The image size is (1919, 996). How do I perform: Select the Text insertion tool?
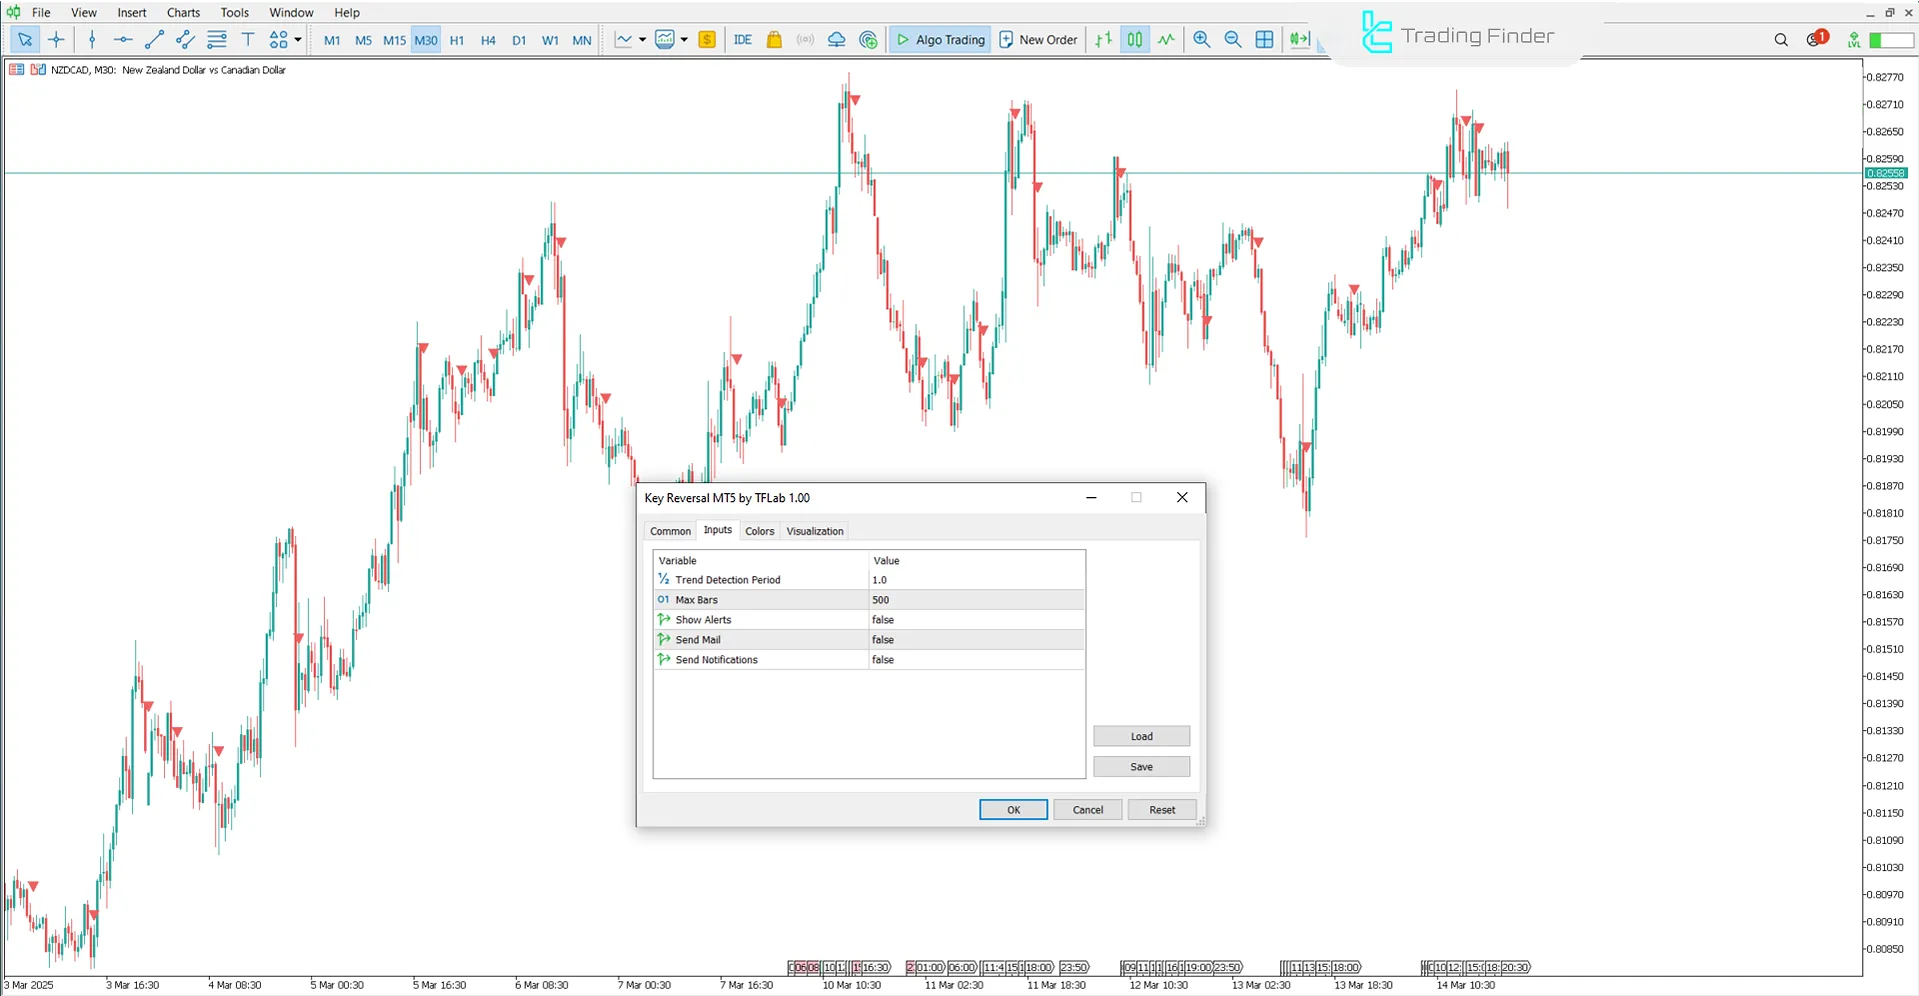coord(248,39)
